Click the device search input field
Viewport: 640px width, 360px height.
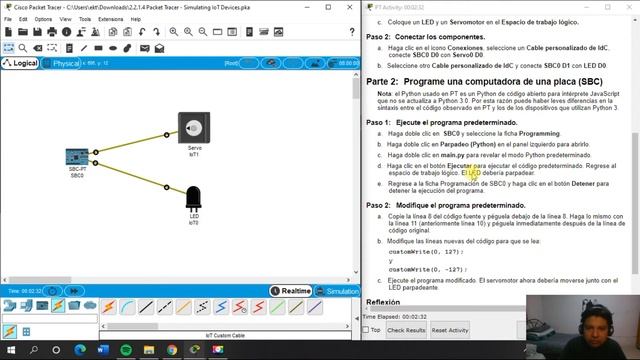pyautogui.click(x=50, y=318)
